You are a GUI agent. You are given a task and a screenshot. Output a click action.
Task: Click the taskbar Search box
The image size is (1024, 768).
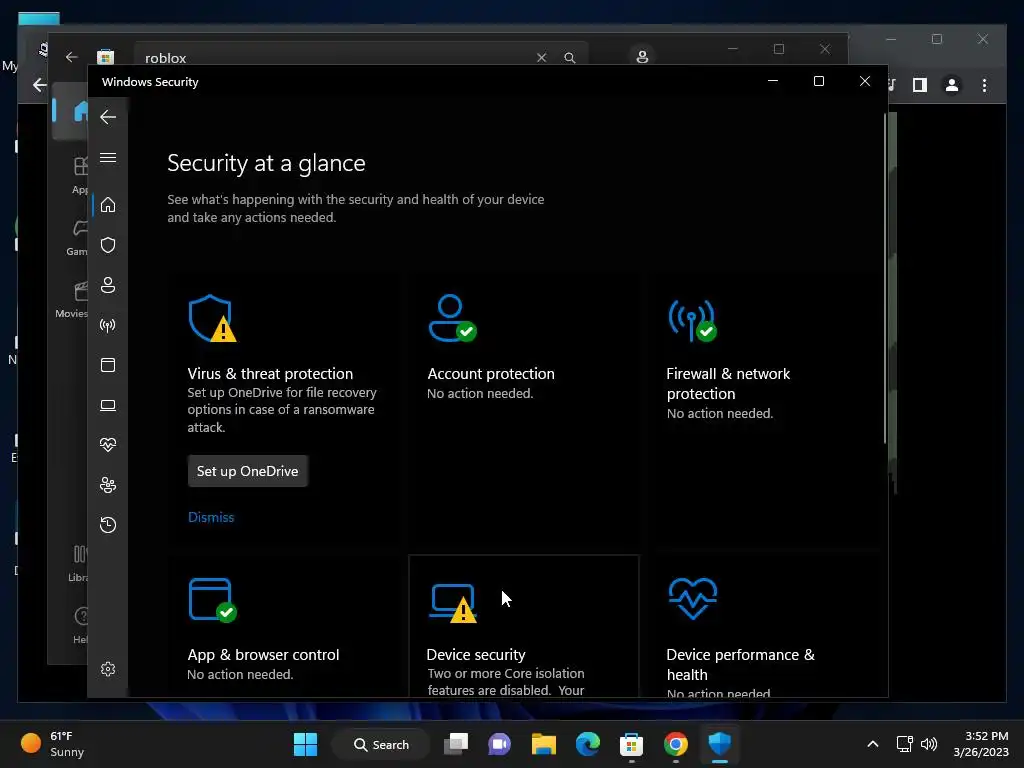click(382, 744)
